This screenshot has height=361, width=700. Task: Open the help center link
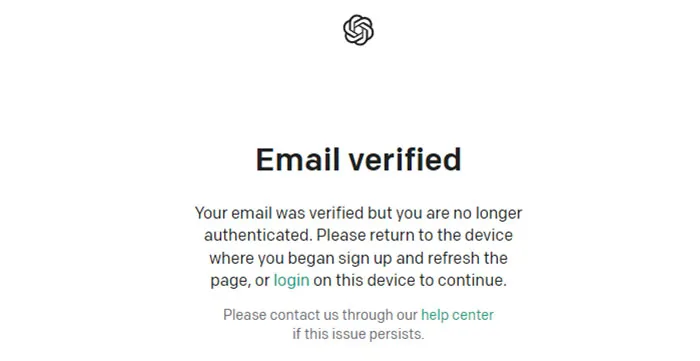coord(458,315)
